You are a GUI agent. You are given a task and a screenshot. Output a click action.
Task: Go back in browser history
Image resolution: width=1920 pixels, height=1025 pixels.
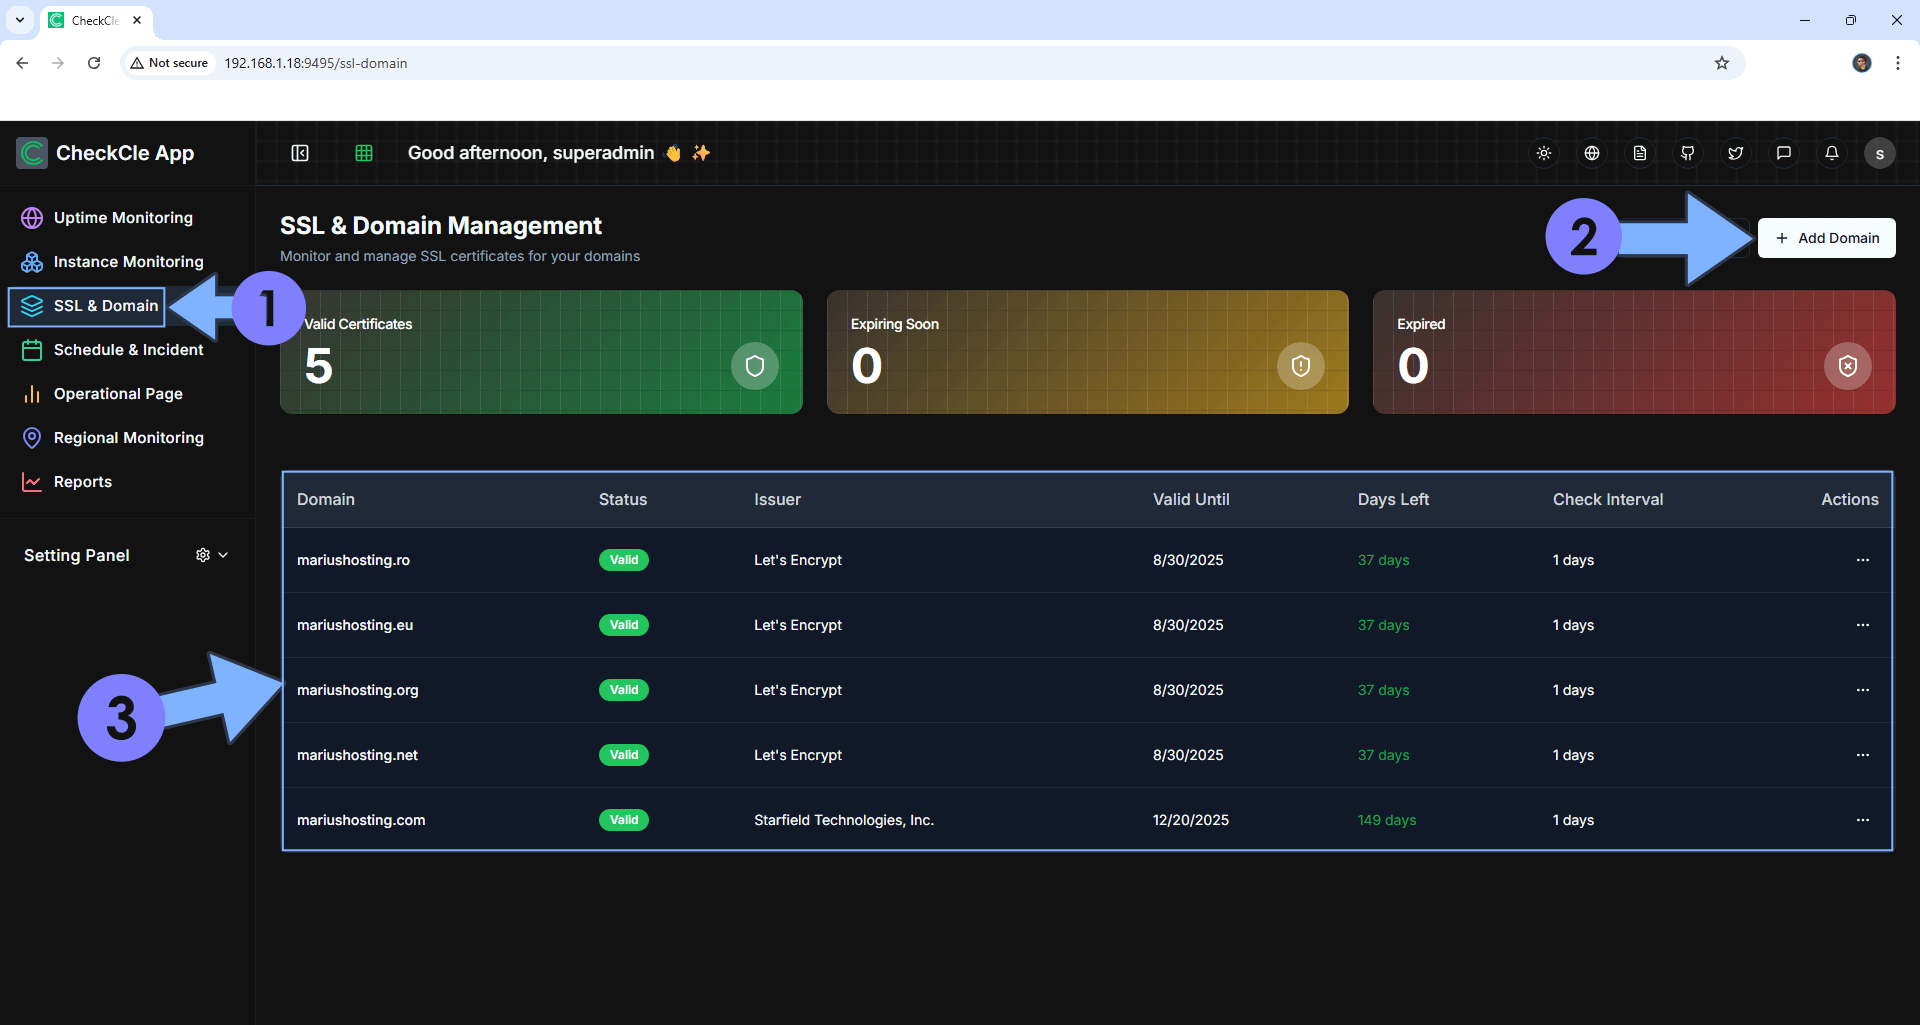coord(22,63)
